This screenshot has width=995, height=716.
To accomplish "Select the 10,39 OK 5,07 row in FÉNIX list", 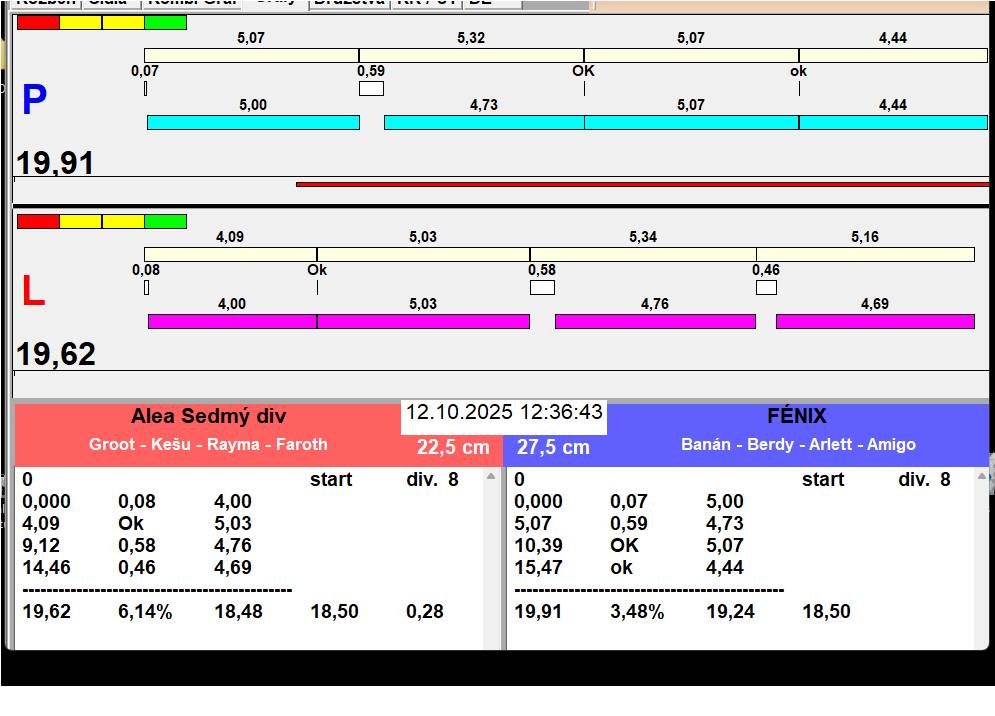I will pyautogui.click(x=629, y=546).
